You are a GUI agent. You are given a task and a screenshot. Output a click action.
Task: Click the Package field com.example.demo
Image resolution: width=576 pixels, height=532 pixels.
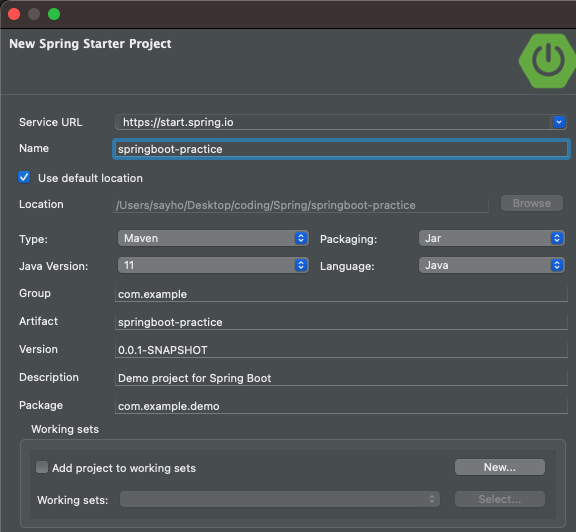click(341, 406)
